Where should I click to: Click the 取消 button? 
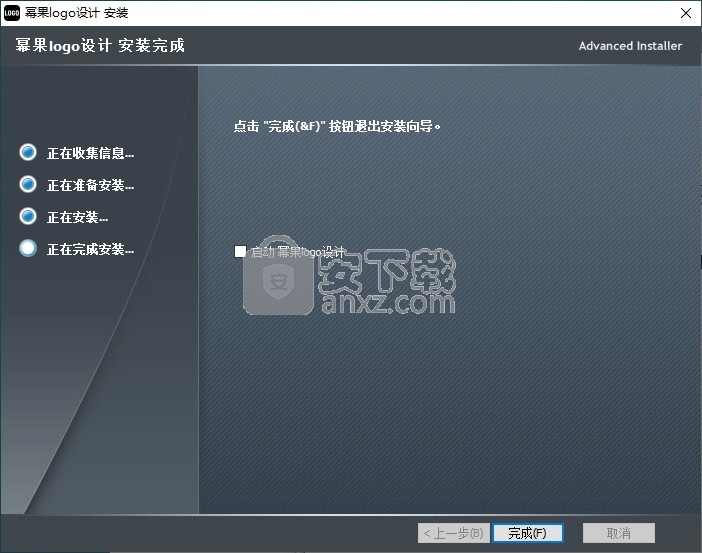619,533
